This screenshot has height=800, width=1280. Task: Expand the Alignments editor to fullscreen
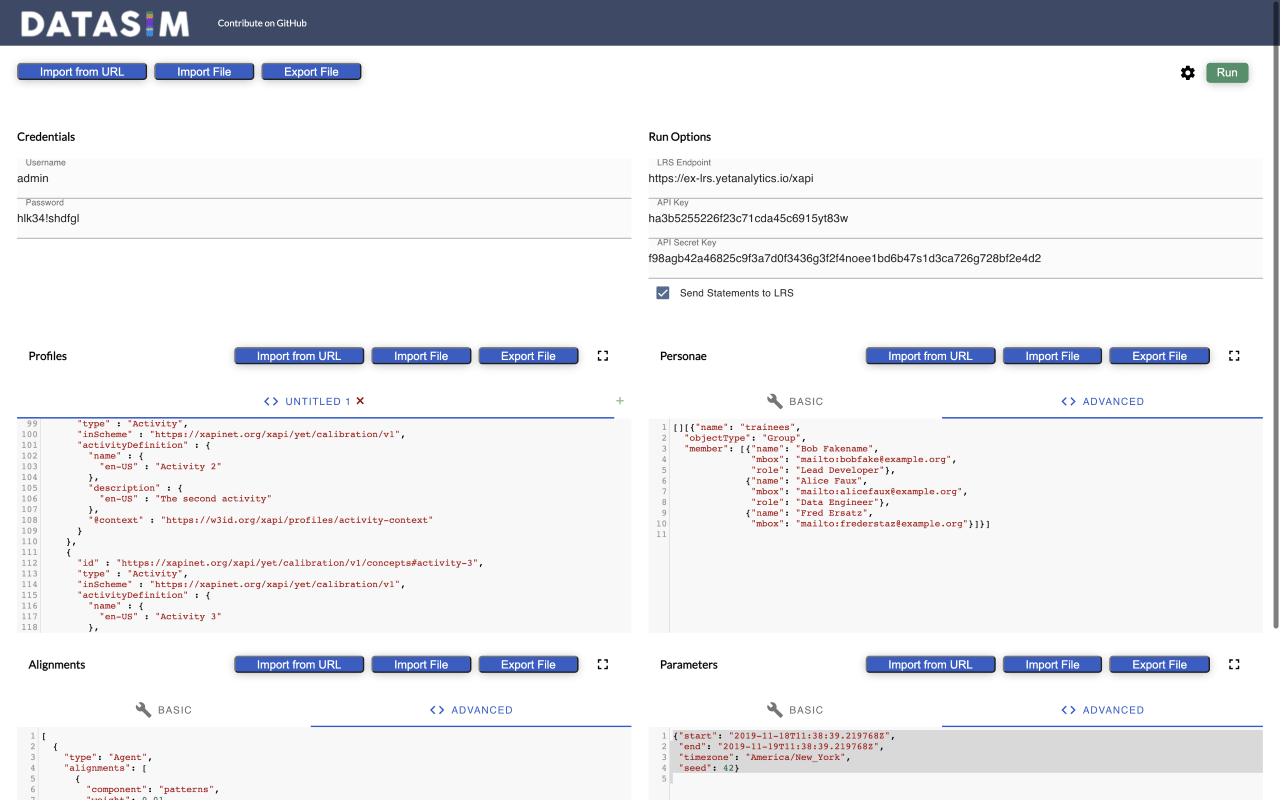coord(603,664)
